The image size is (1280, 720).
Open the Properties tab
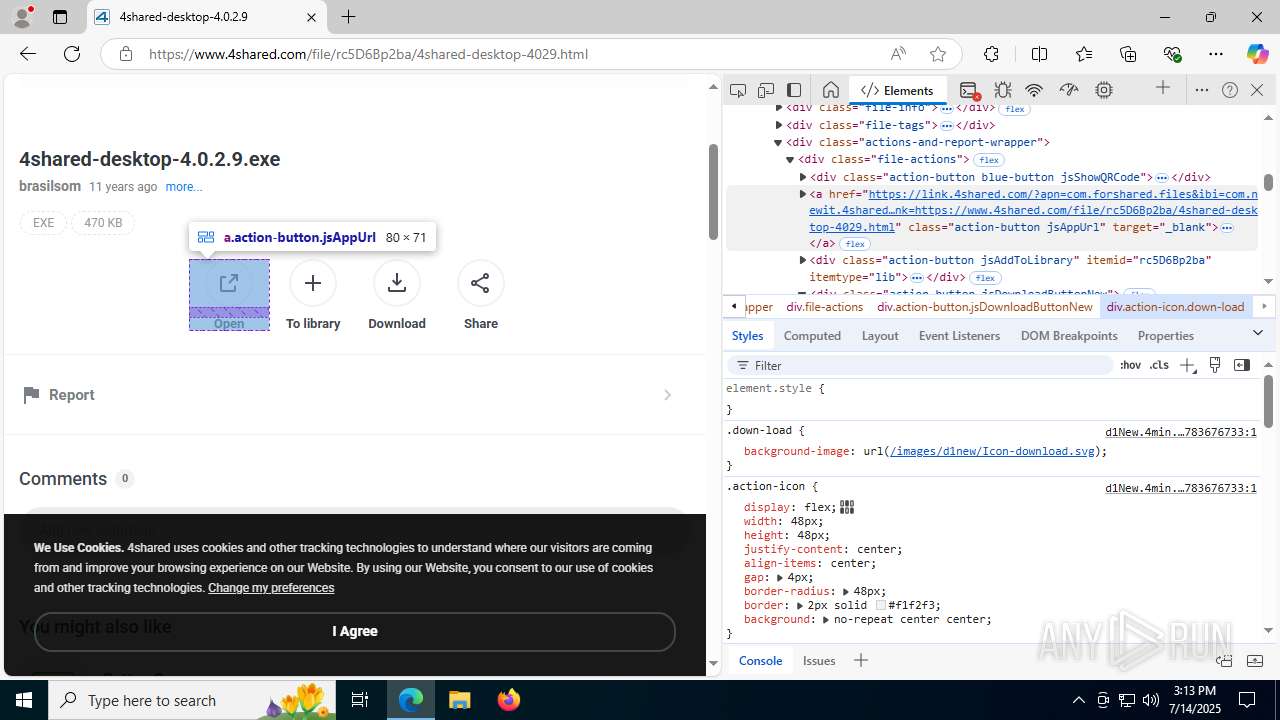click(1166, 336)
